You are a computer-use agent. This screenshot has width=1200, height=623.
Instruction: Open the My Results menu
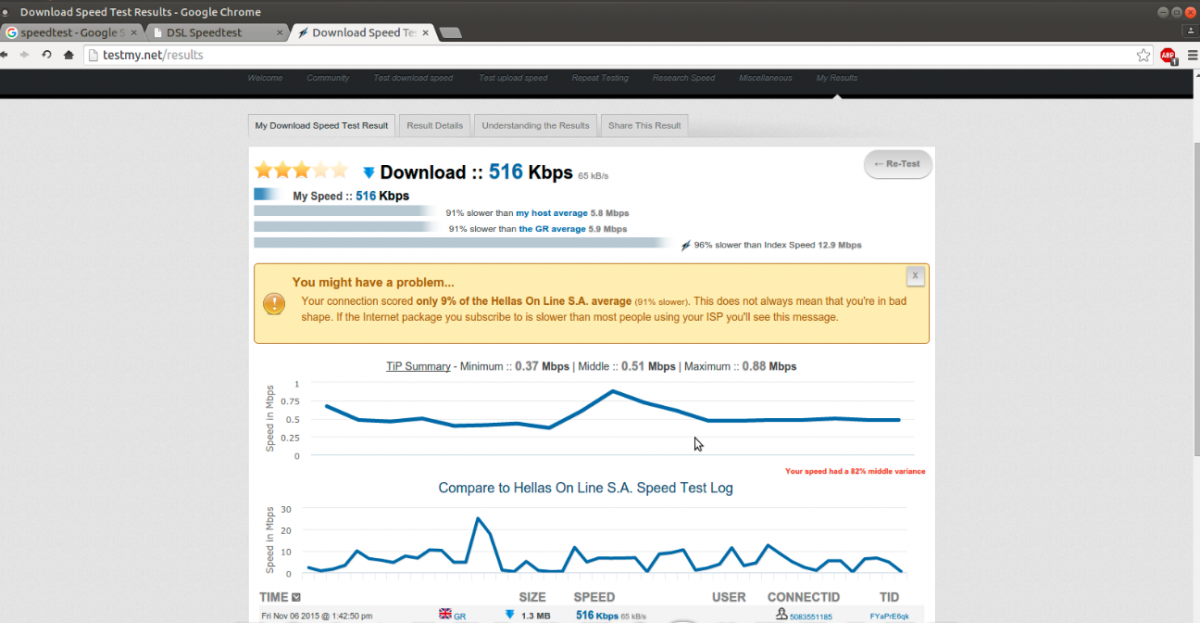837,78
